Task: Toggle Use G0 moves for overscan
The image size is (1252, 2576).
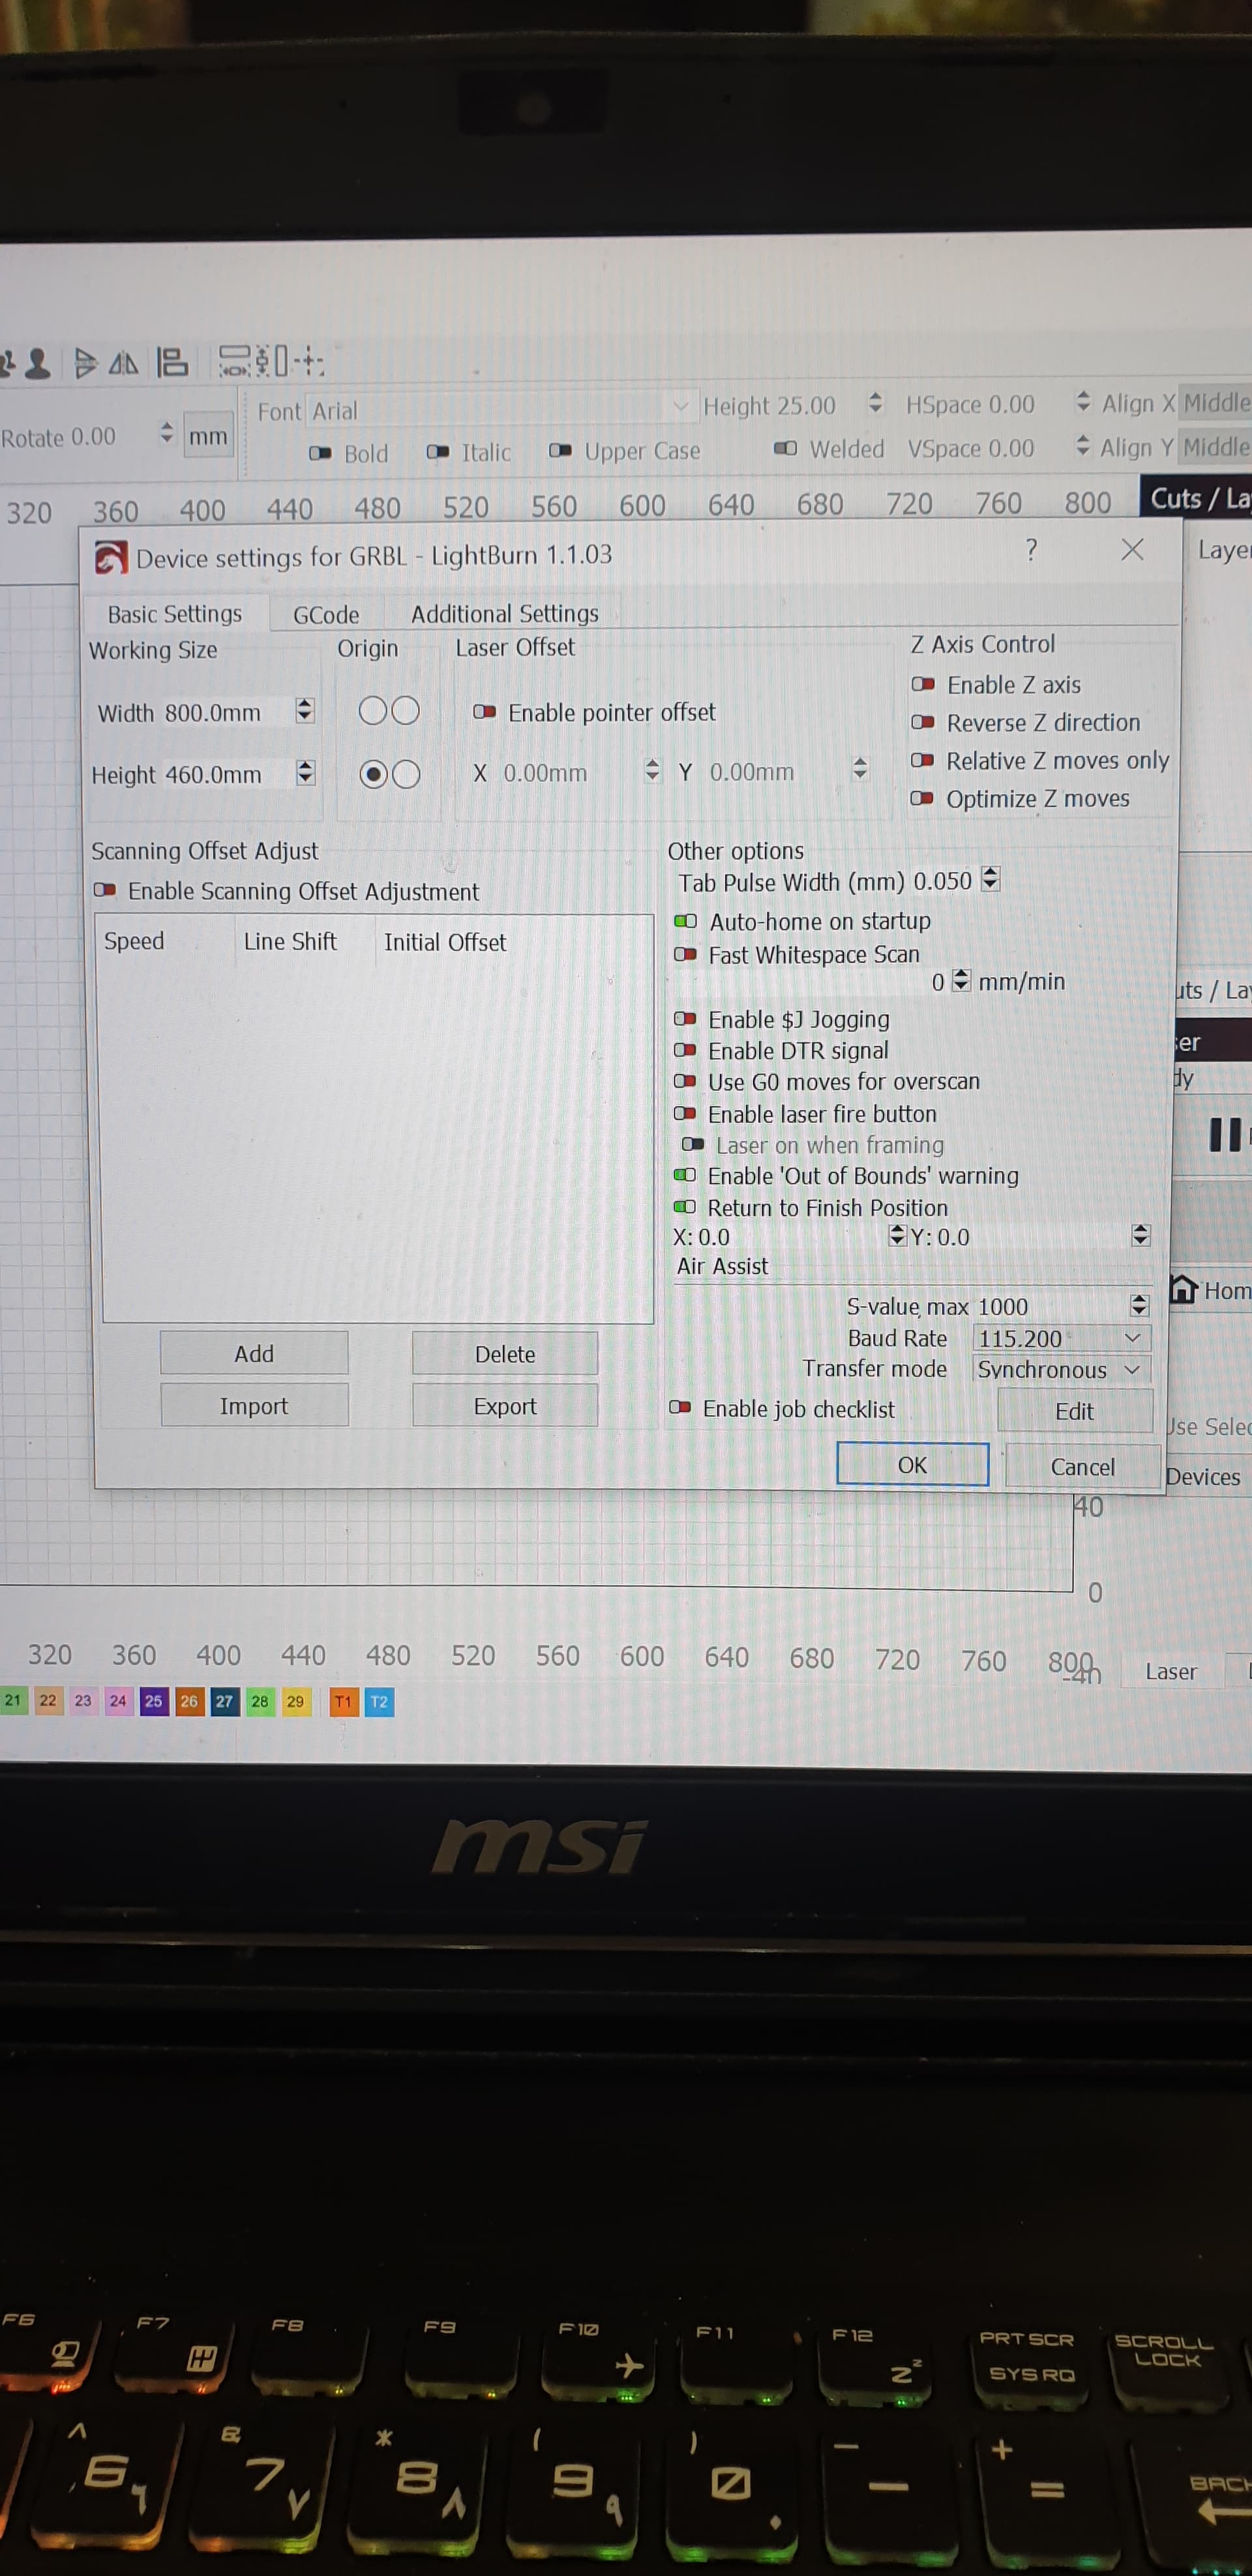Action: pyautogui.click(x=685, y=1081)
